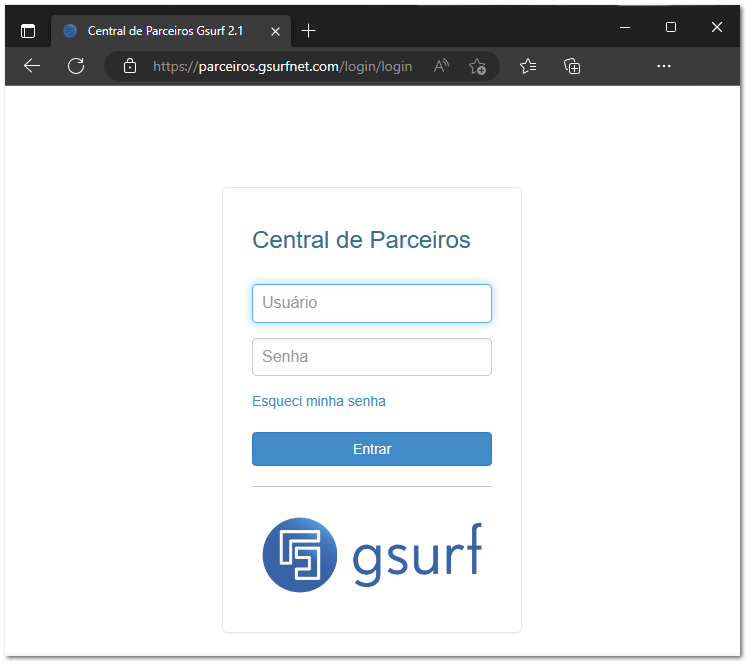Go back with the browser back arrow
The width and height of the screenshot is (749, 665).
32,66
